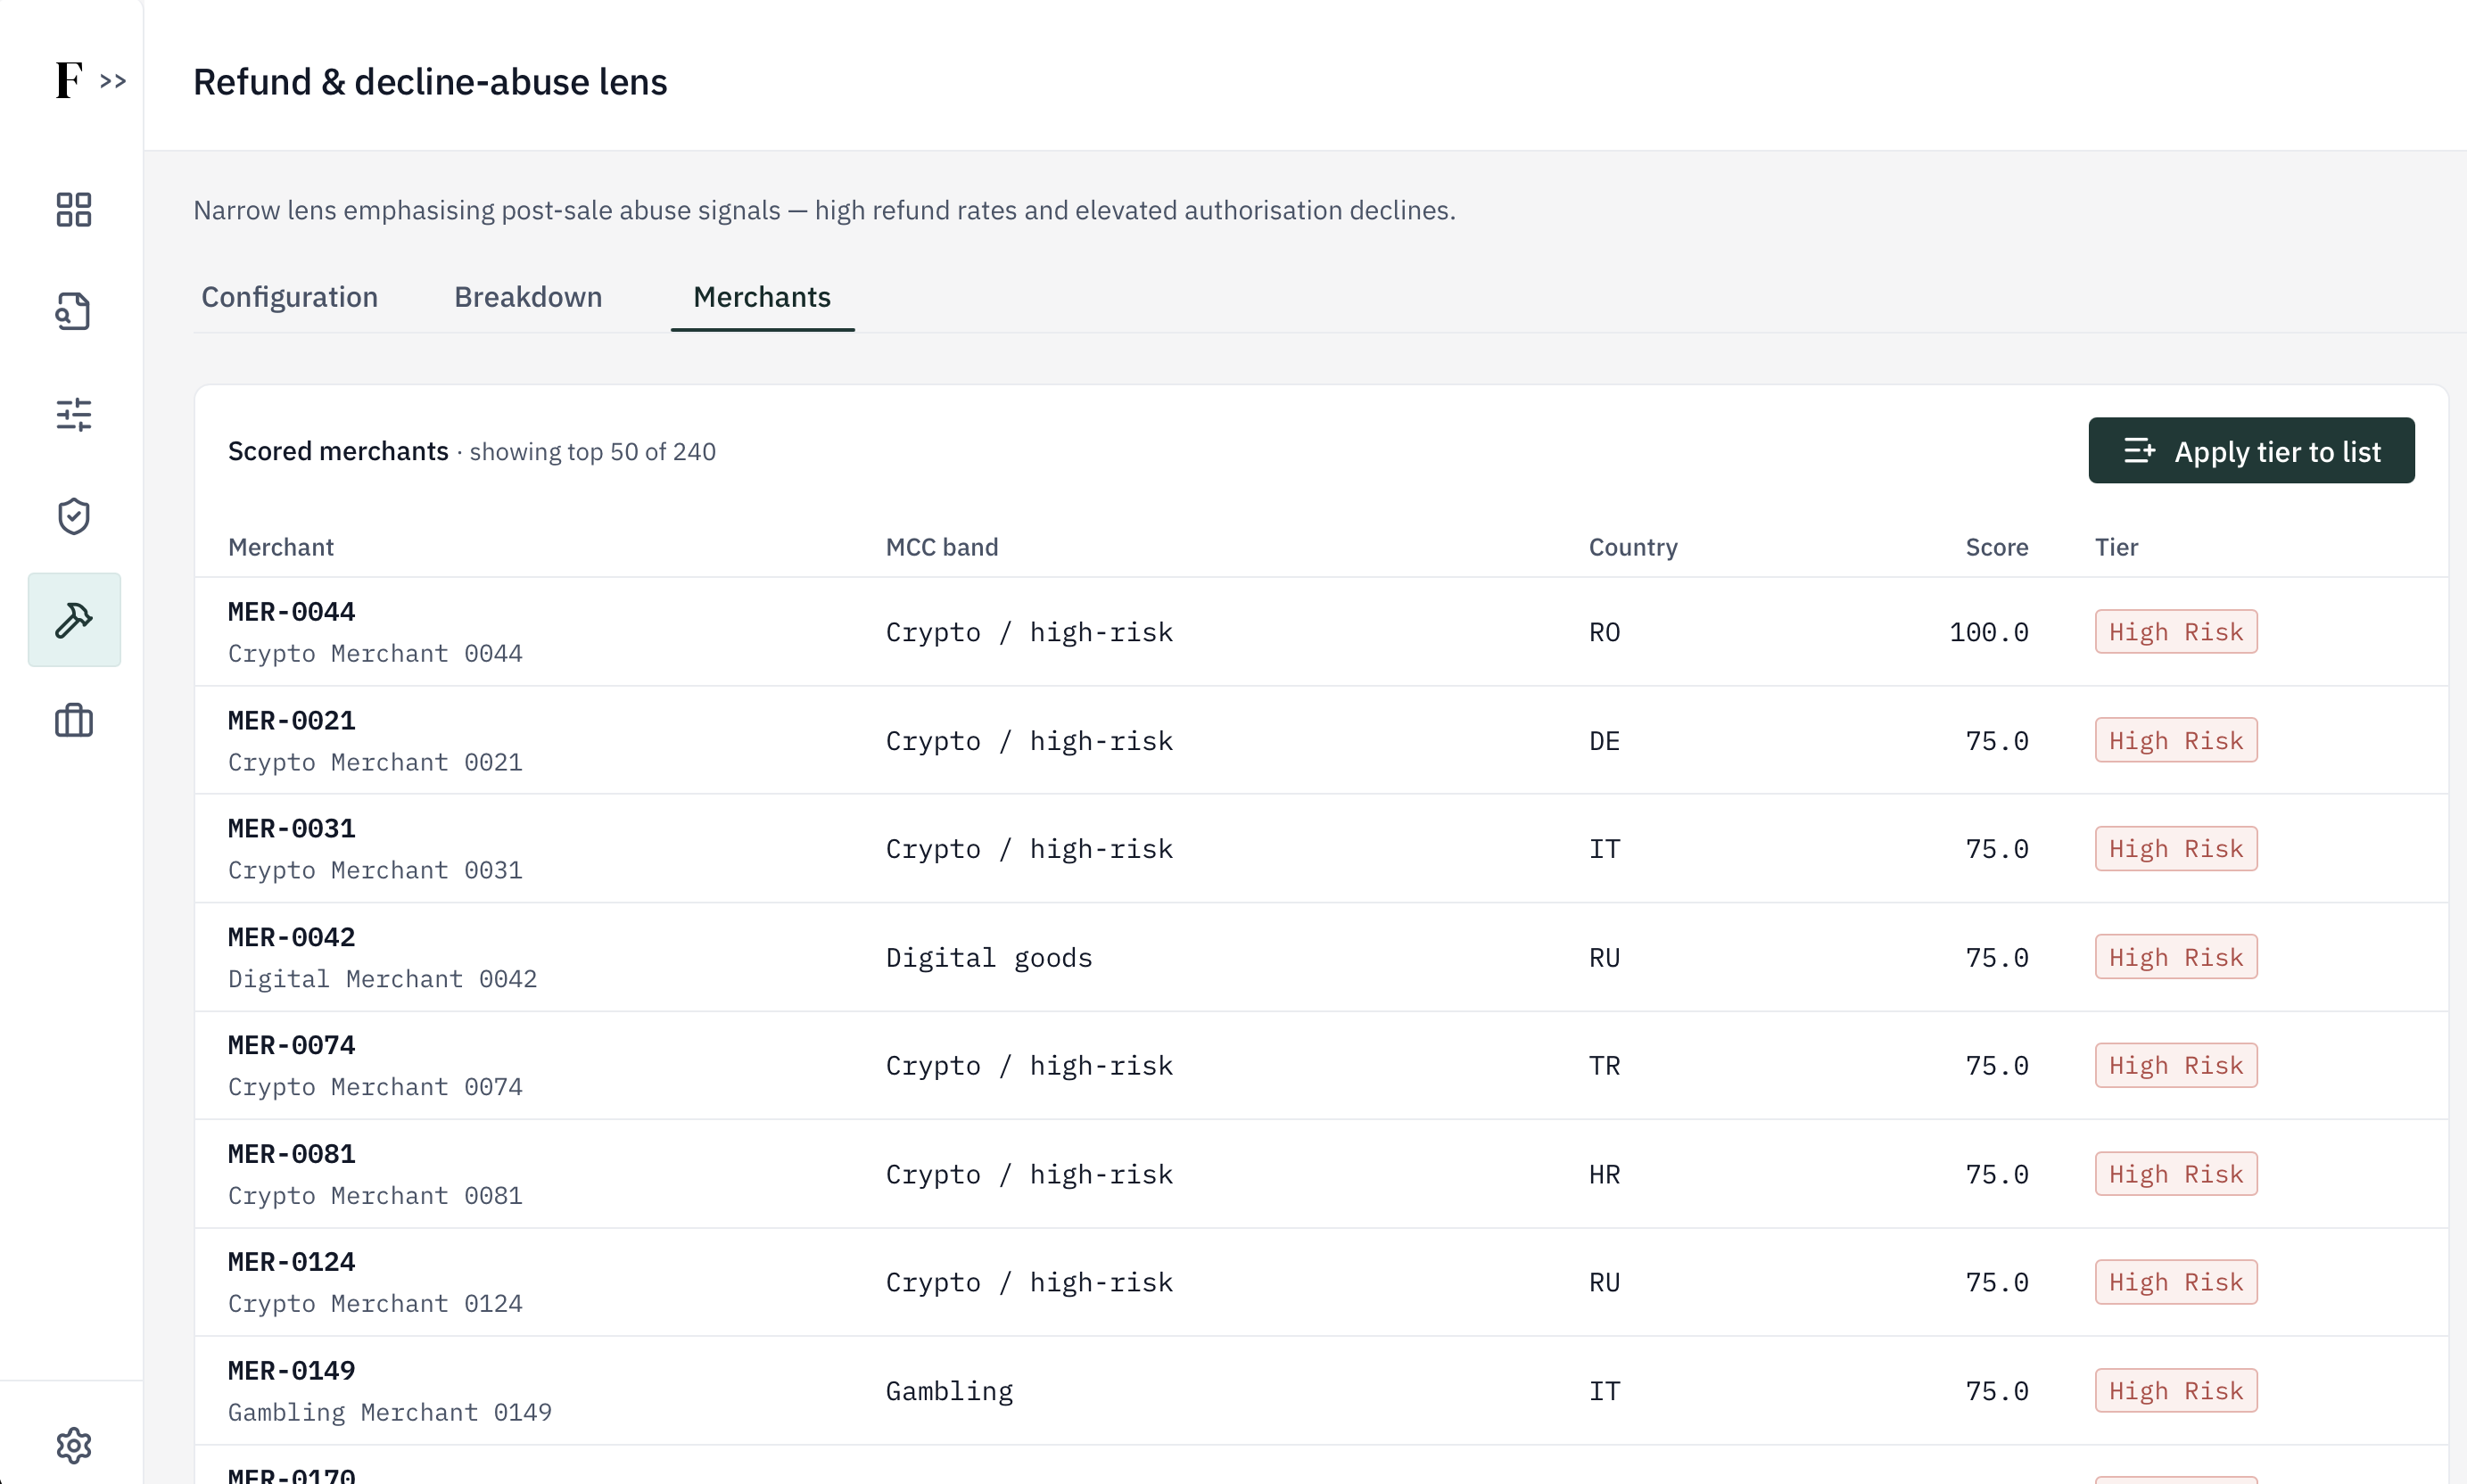Open merchant MER-0031 row
2467x1484 pixels.
click(x=1321, y=849)
